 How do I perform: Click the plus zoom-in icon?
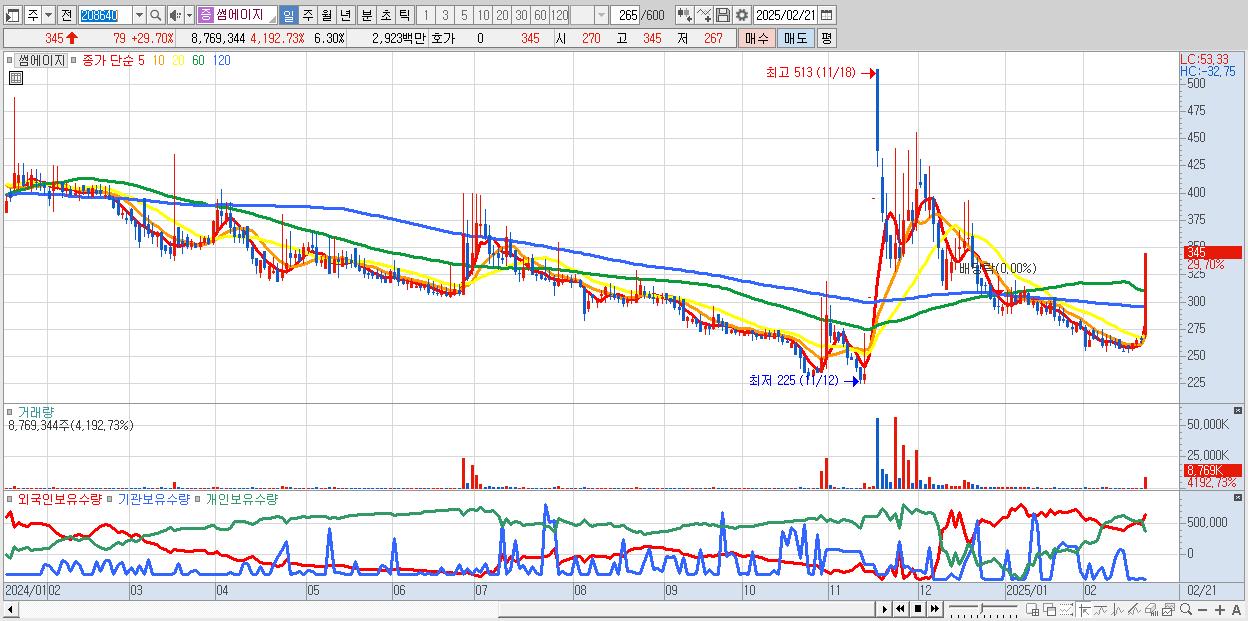tap(1220, 609)
